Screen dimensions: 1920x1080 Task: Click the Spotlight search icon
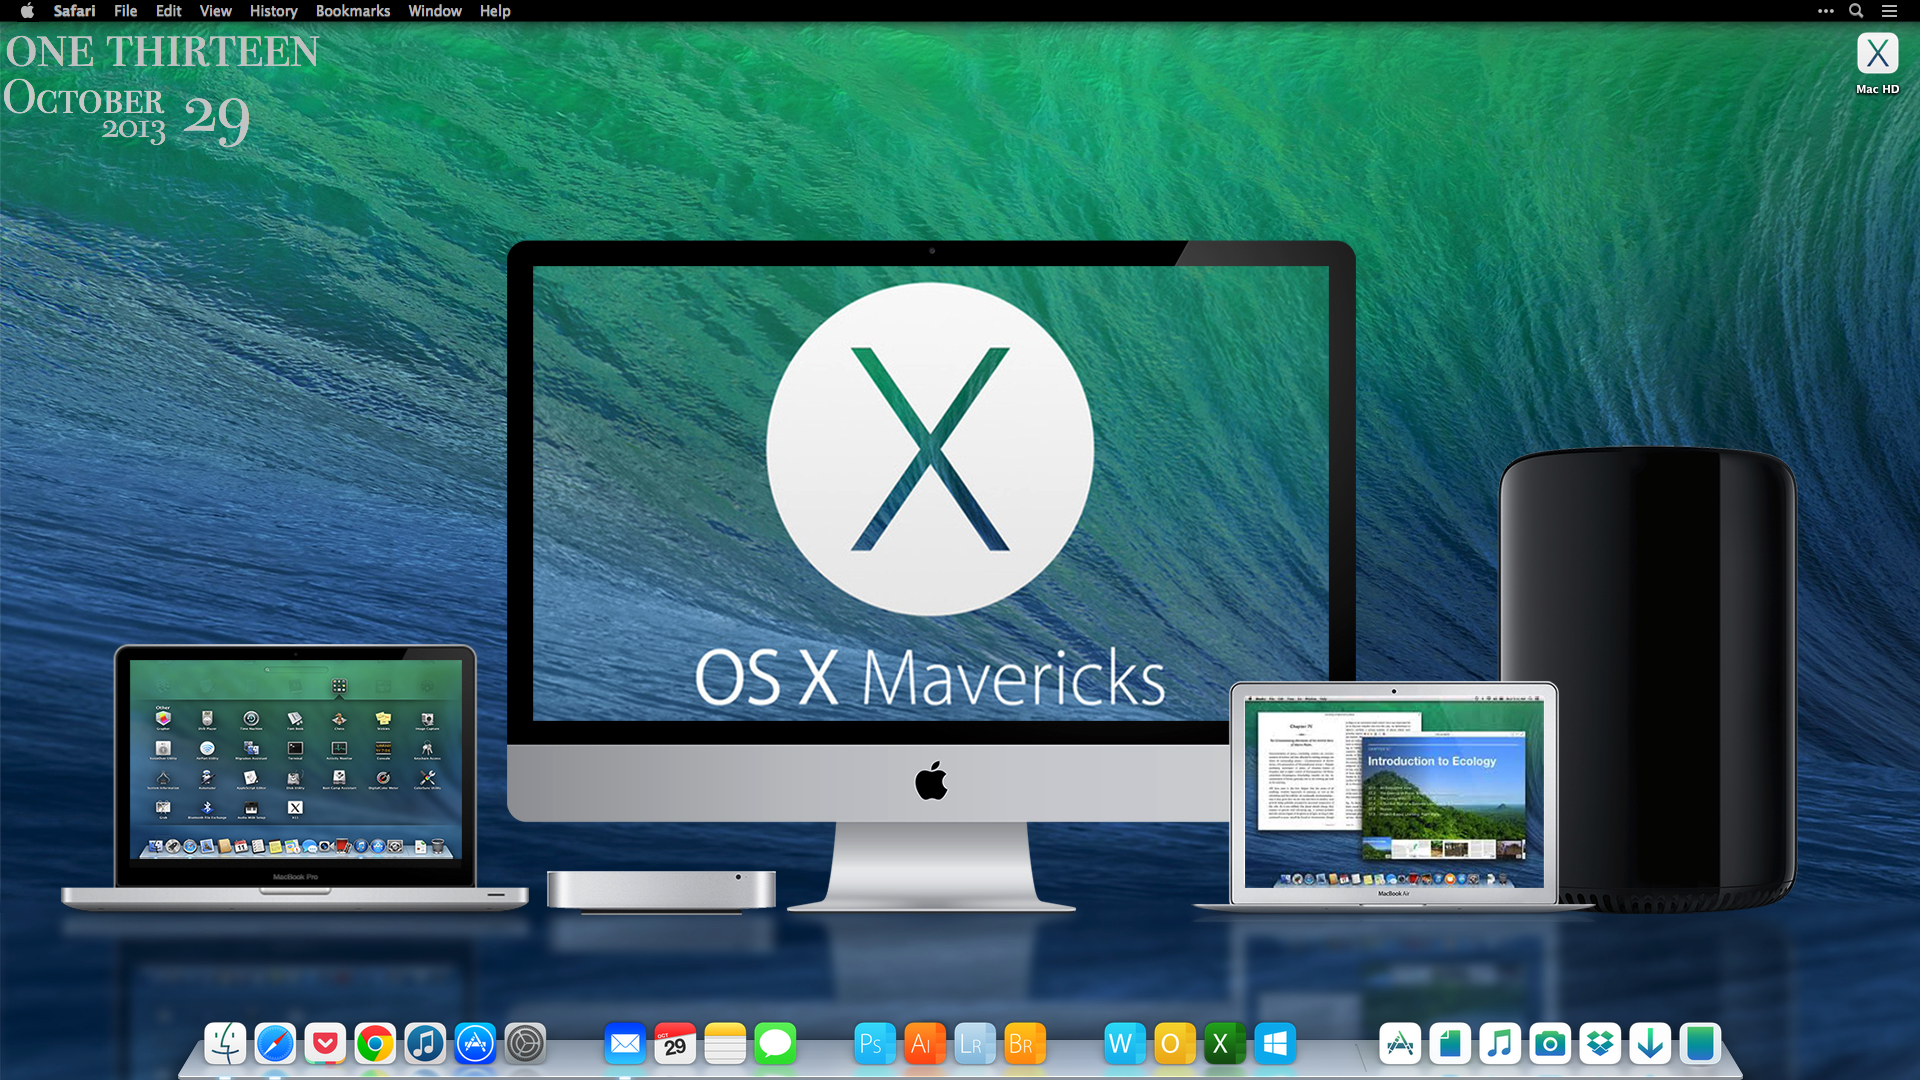coord(1856,11)
